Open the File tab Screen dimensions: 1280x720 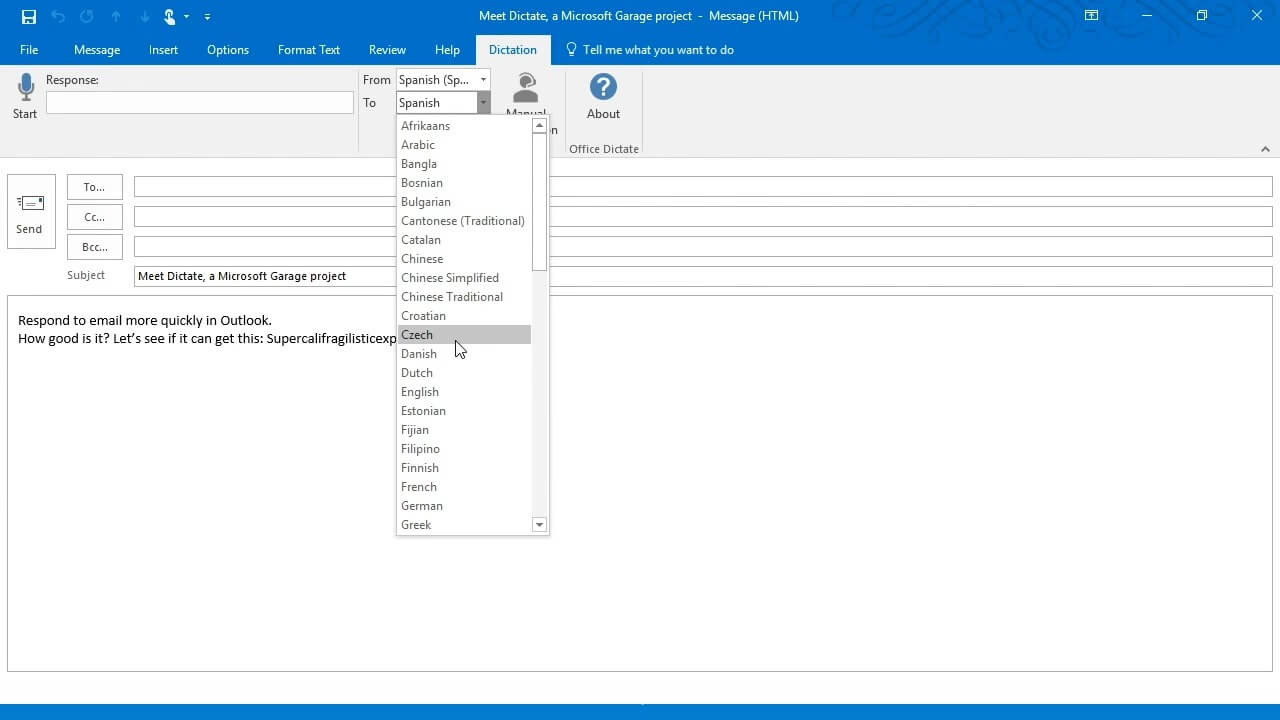click(x=29, y=50)
